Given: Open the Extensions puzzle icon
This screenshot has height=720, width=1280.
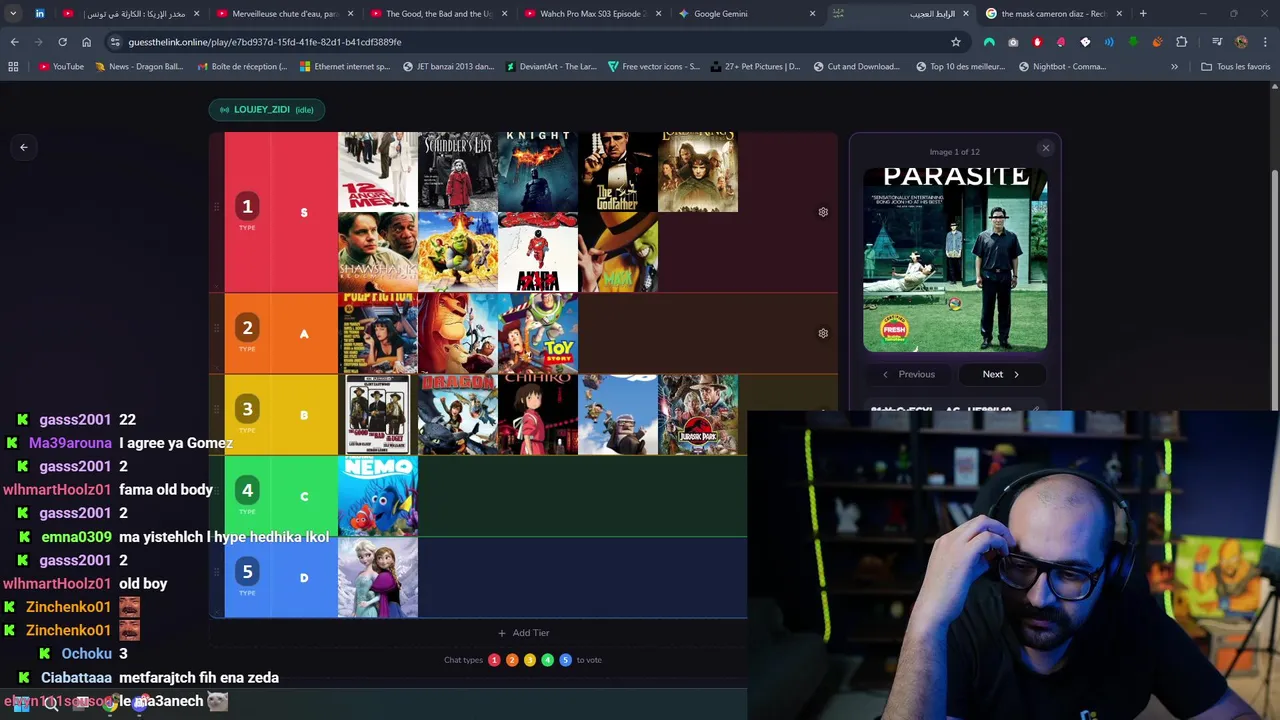Looking at the screenshot, I should click(x=1182, y=42).
